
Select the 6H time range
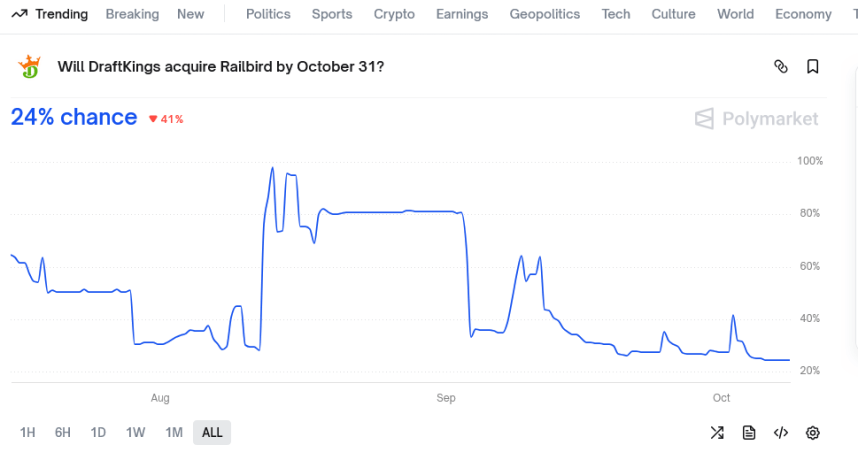(63, 433)
